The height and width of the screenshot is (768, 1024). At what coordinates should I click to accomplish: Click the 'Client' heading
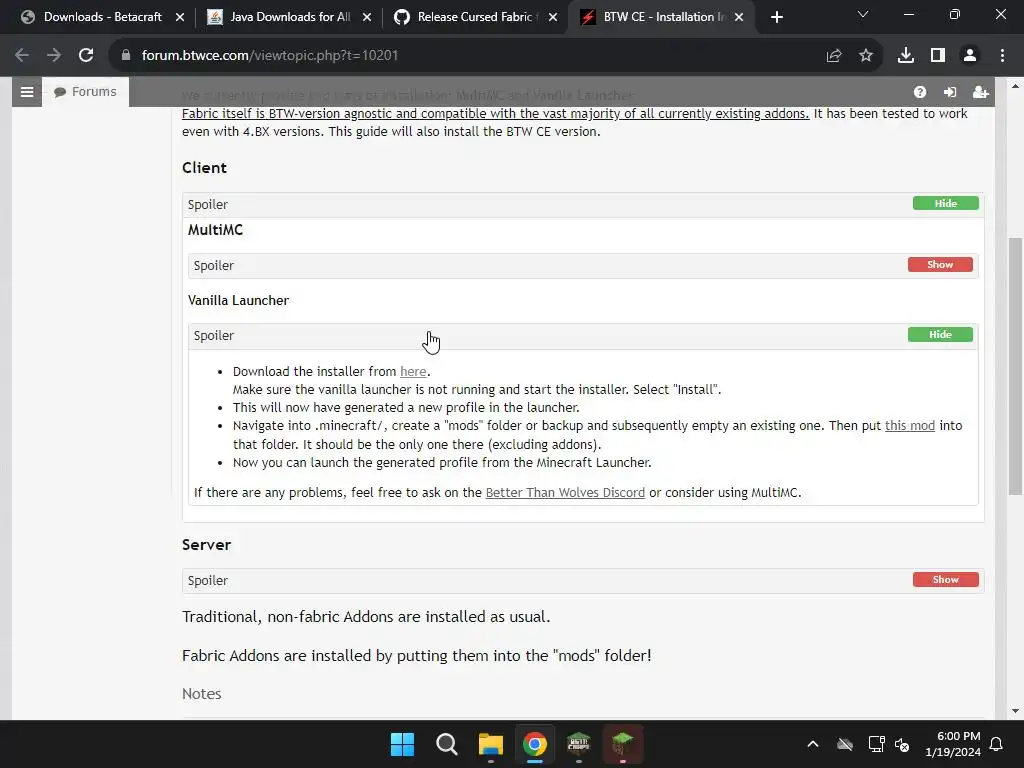tap(204, 168)
